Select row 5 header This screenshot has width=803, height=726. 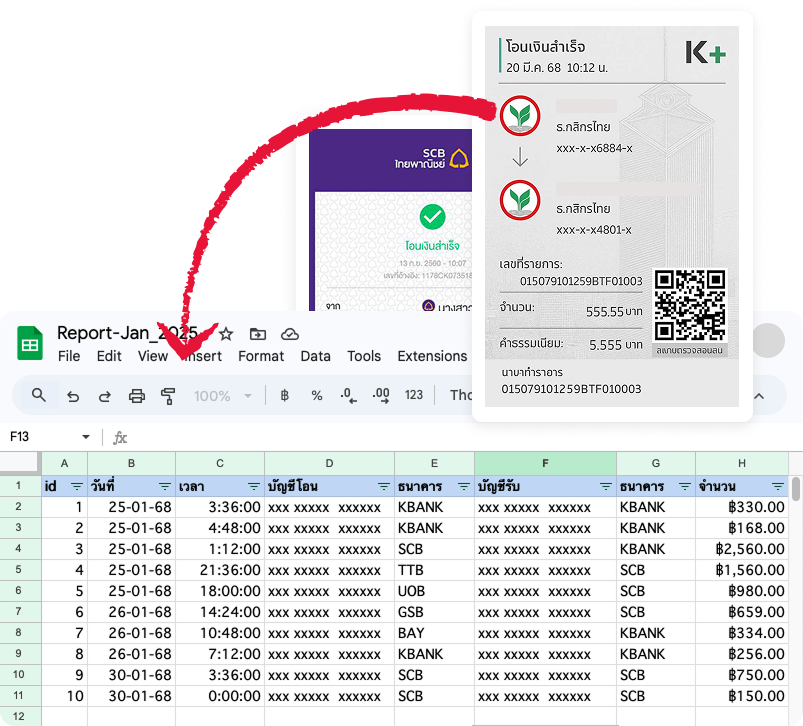coord(18,569)
